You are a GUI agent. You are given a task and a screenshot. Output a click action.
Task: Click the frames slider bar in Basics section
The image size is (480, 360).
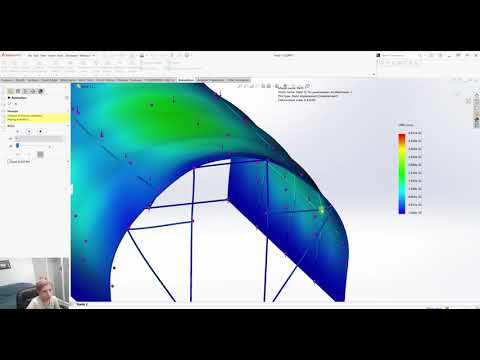coord(39,138)
